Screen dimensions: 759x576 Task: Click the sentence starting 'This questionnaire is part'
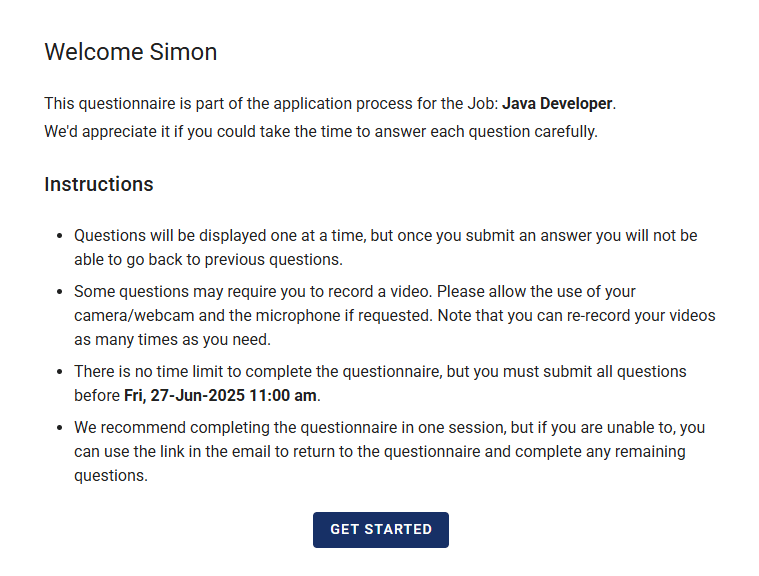(x=270, y=103)
